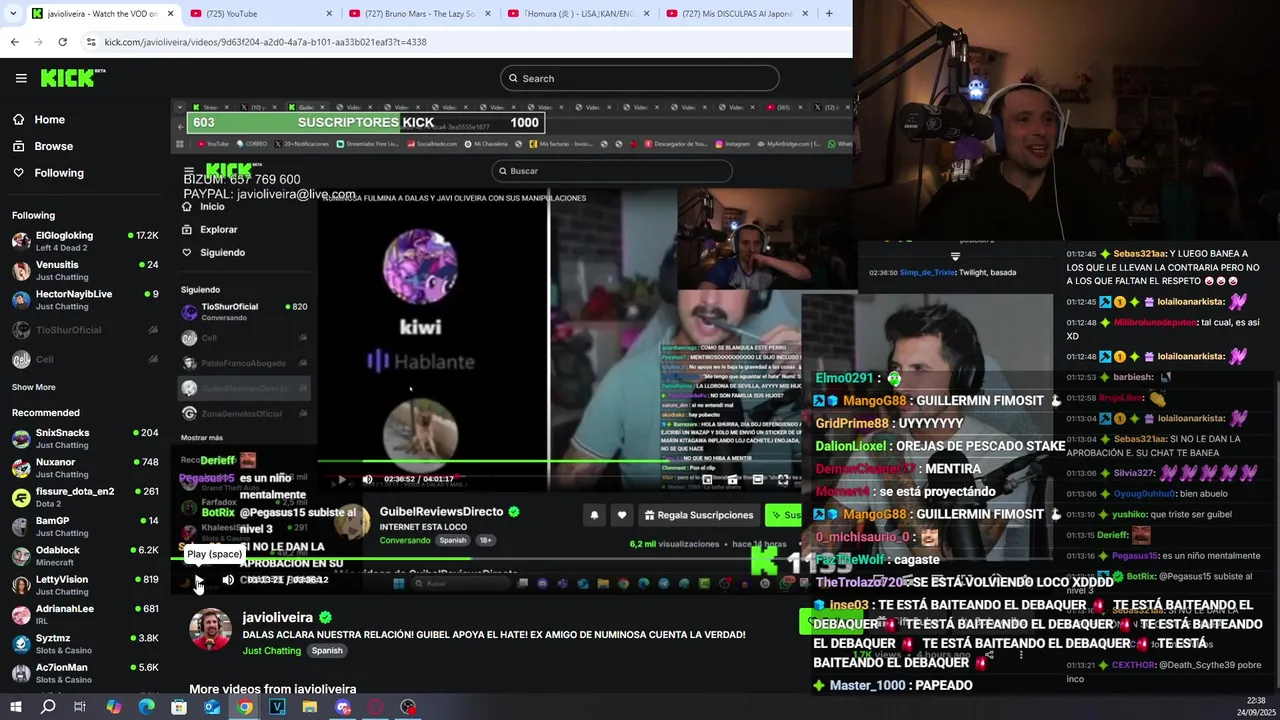Click the GuibelReviewsDirecto channel name
The height and width of the screenshot is (720, 1280).
441,511
